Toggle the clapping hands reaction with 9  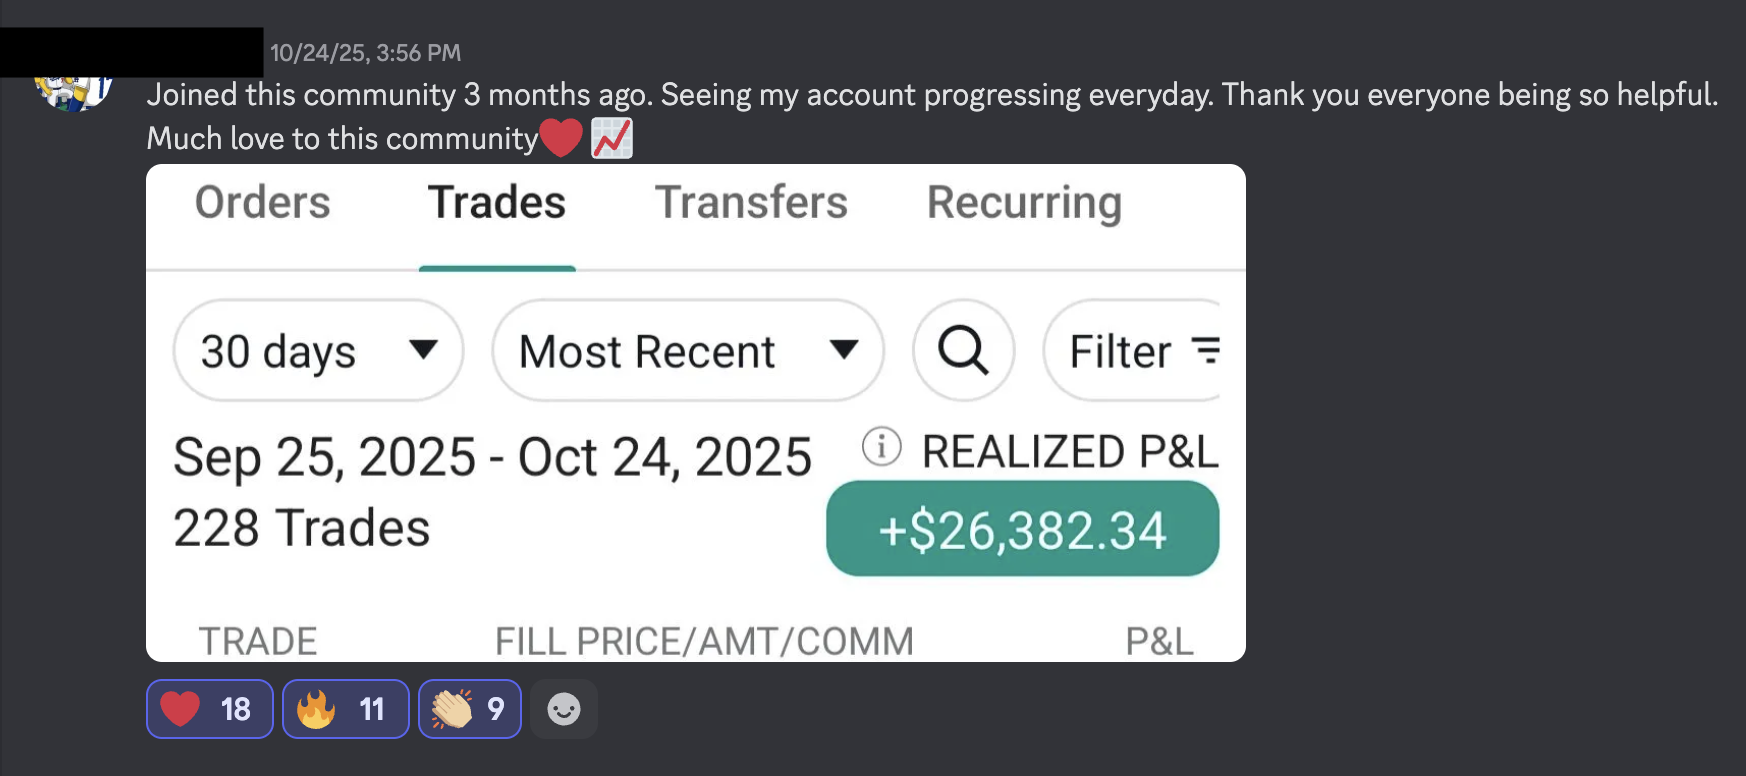click(x=469, y=709)
